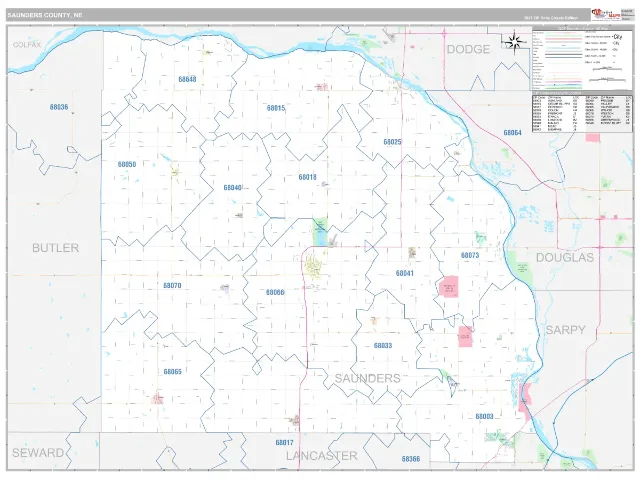The image size is (640, 480).
Task: Select the SAUNDERS county label
Action: tap(367, 378)
